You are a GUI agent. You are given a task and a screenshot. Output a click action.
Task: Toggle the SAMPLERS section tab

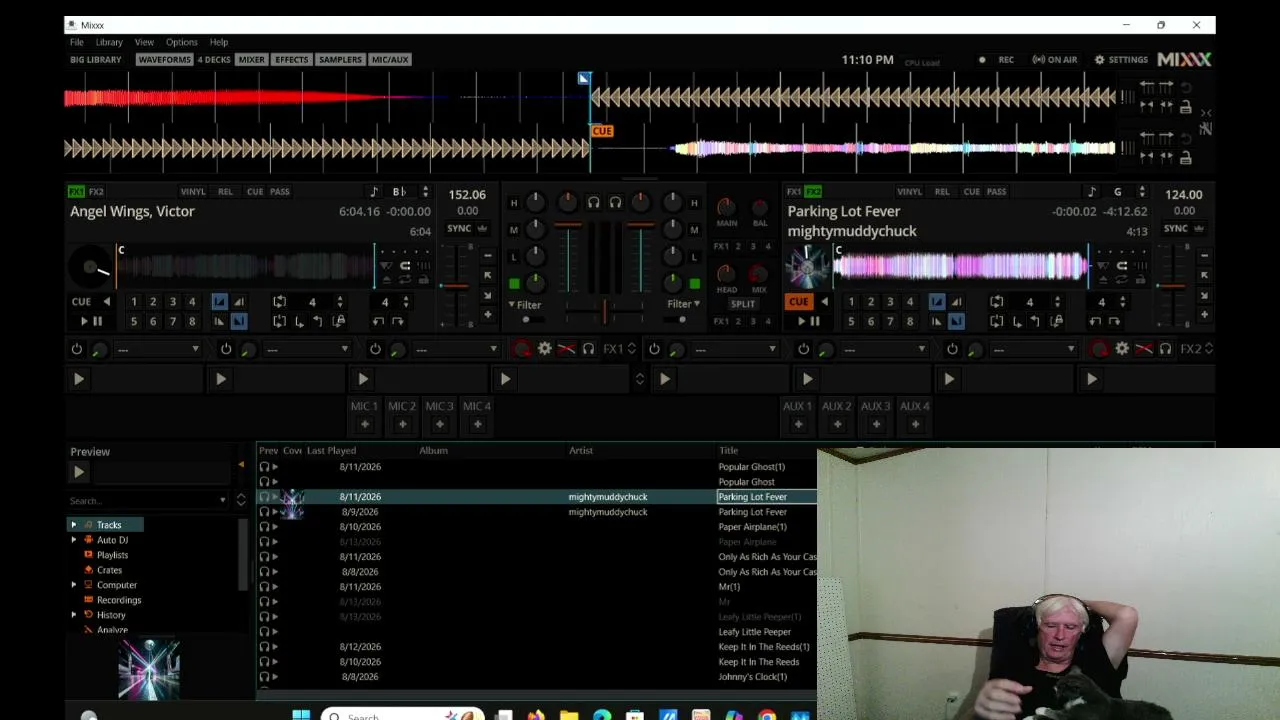click(x=340, y=60)
